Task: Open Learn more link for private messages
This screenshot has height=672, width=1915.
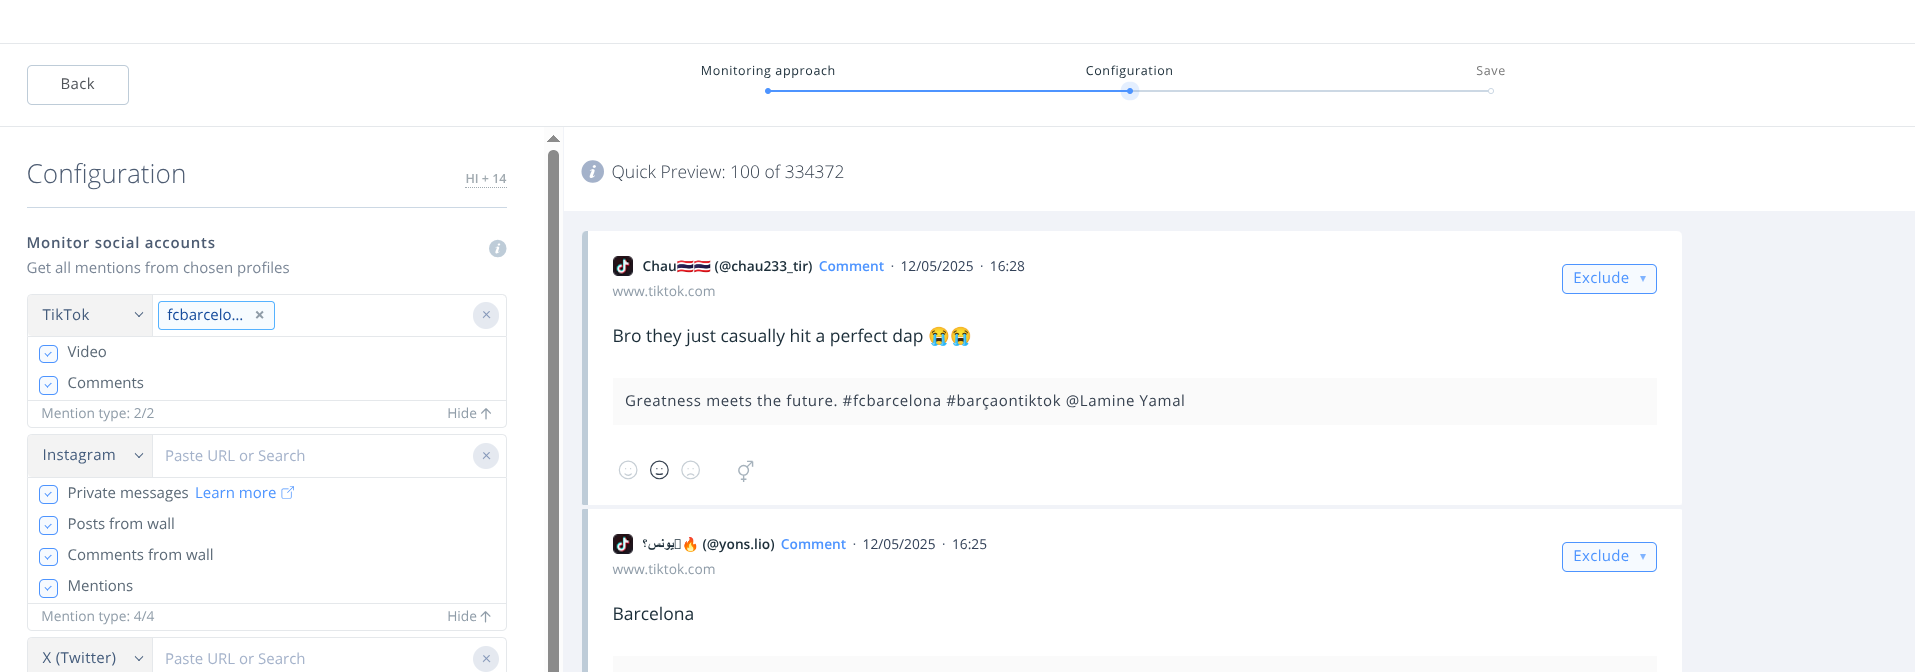Action: tap(244, 493)
